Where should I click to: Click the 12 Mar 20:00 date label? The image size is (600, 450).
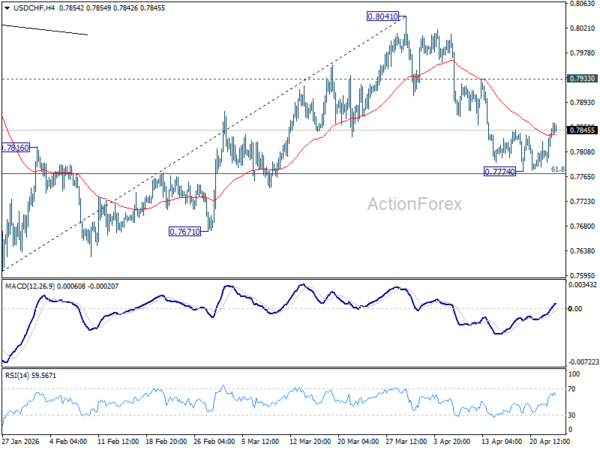(x=310, y=441)
